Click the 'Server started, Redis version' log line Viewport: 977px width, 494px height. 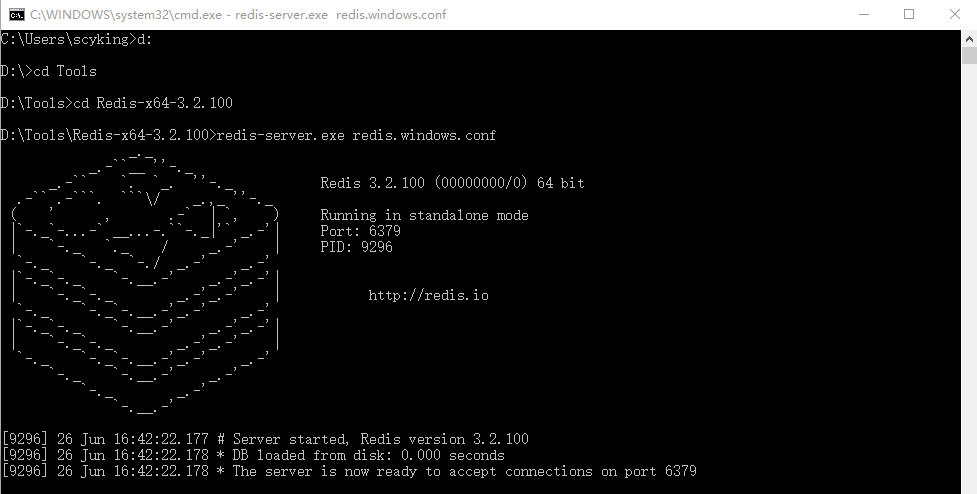(265, 439)
